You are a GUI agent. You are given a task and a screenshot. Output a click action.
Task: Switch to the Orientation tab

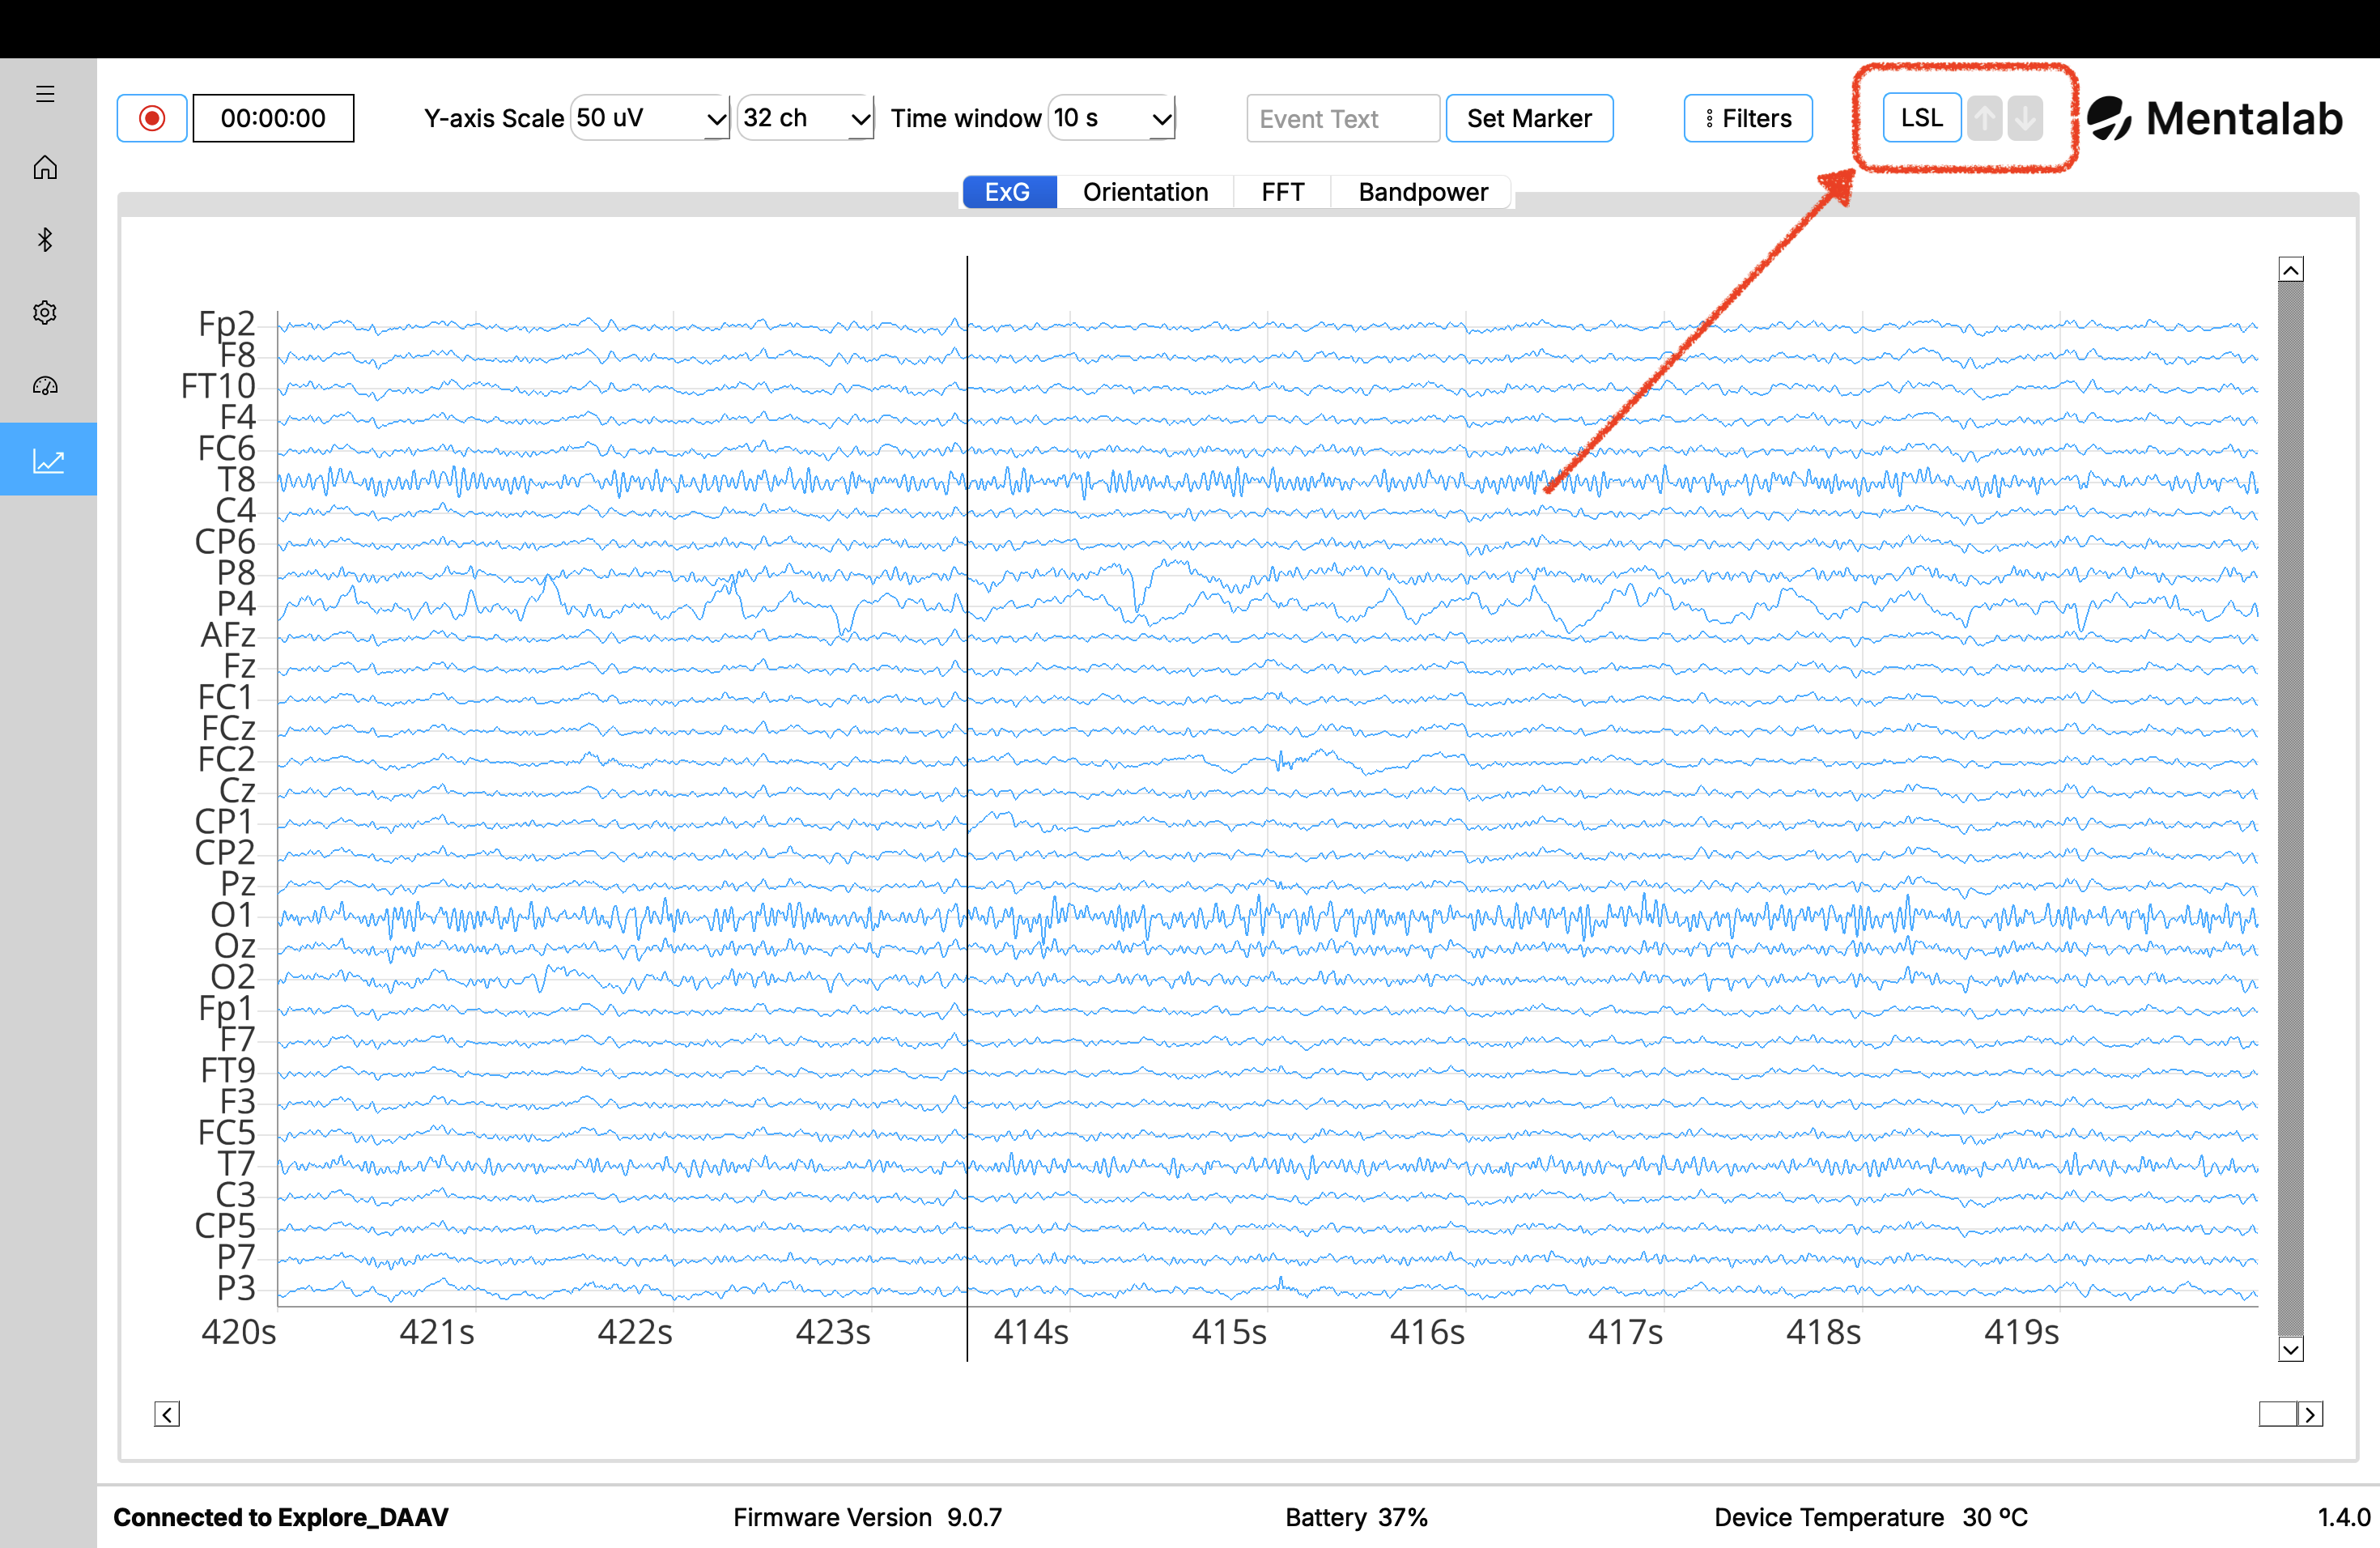click(x=1145, y=192)
